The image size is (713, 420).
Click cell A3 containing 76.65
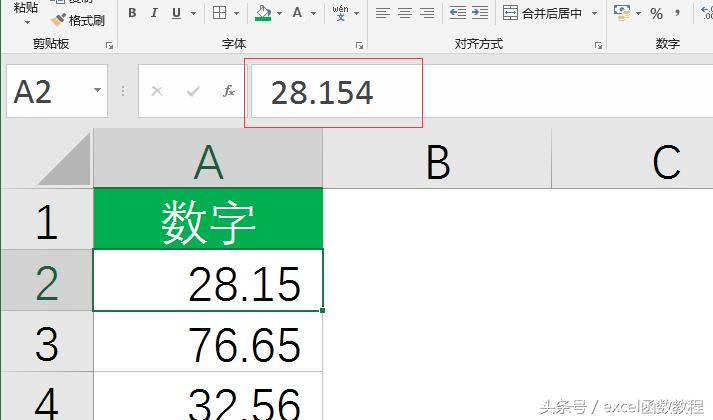click(208, 341)
